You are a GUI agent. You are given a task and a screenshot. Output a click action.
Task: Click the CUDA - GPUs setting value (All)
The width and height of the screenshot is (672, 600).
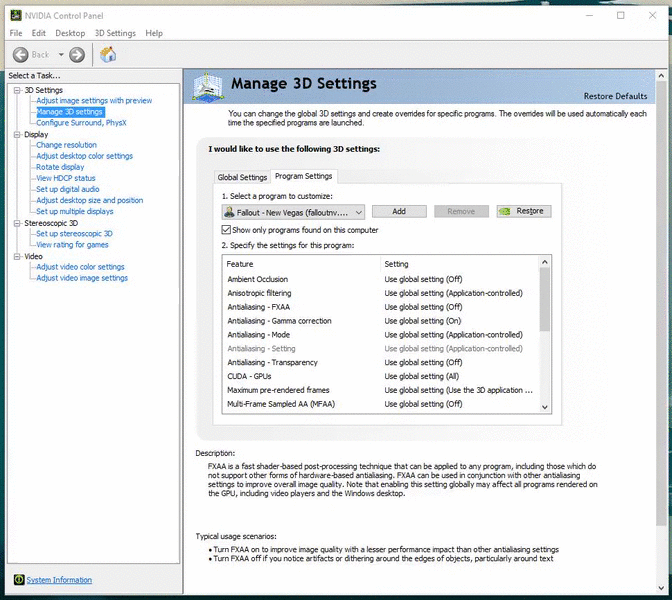click(421, 376)
